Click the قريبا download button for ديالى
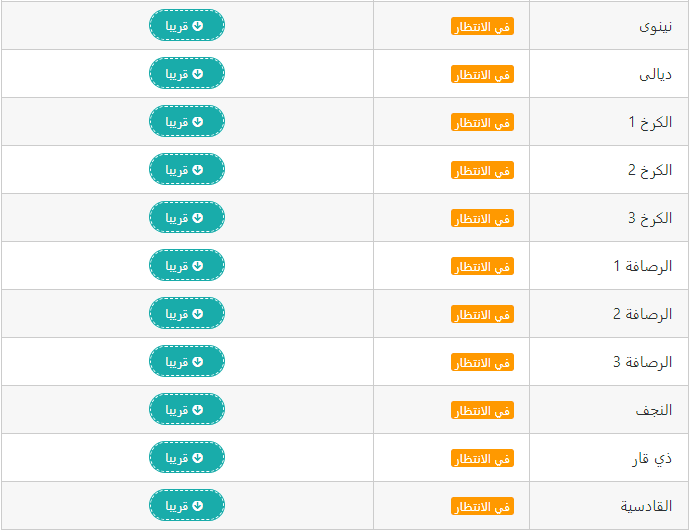This screenshot has height=530, width=690. tap(187, 74)
